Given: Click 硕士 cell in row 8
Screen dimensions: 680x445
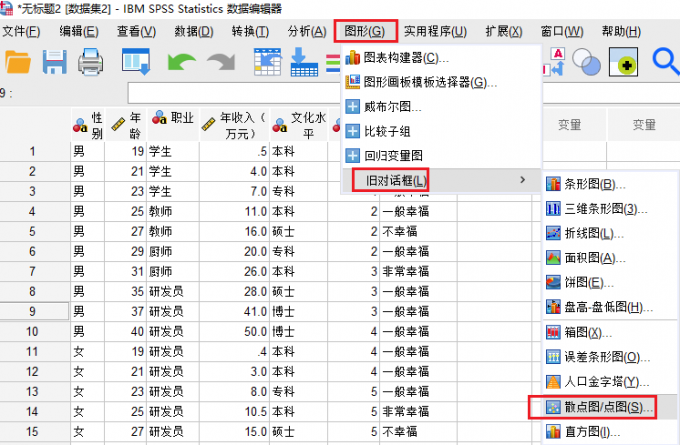Looking at the screenshot, I should (x=298, y=291).
